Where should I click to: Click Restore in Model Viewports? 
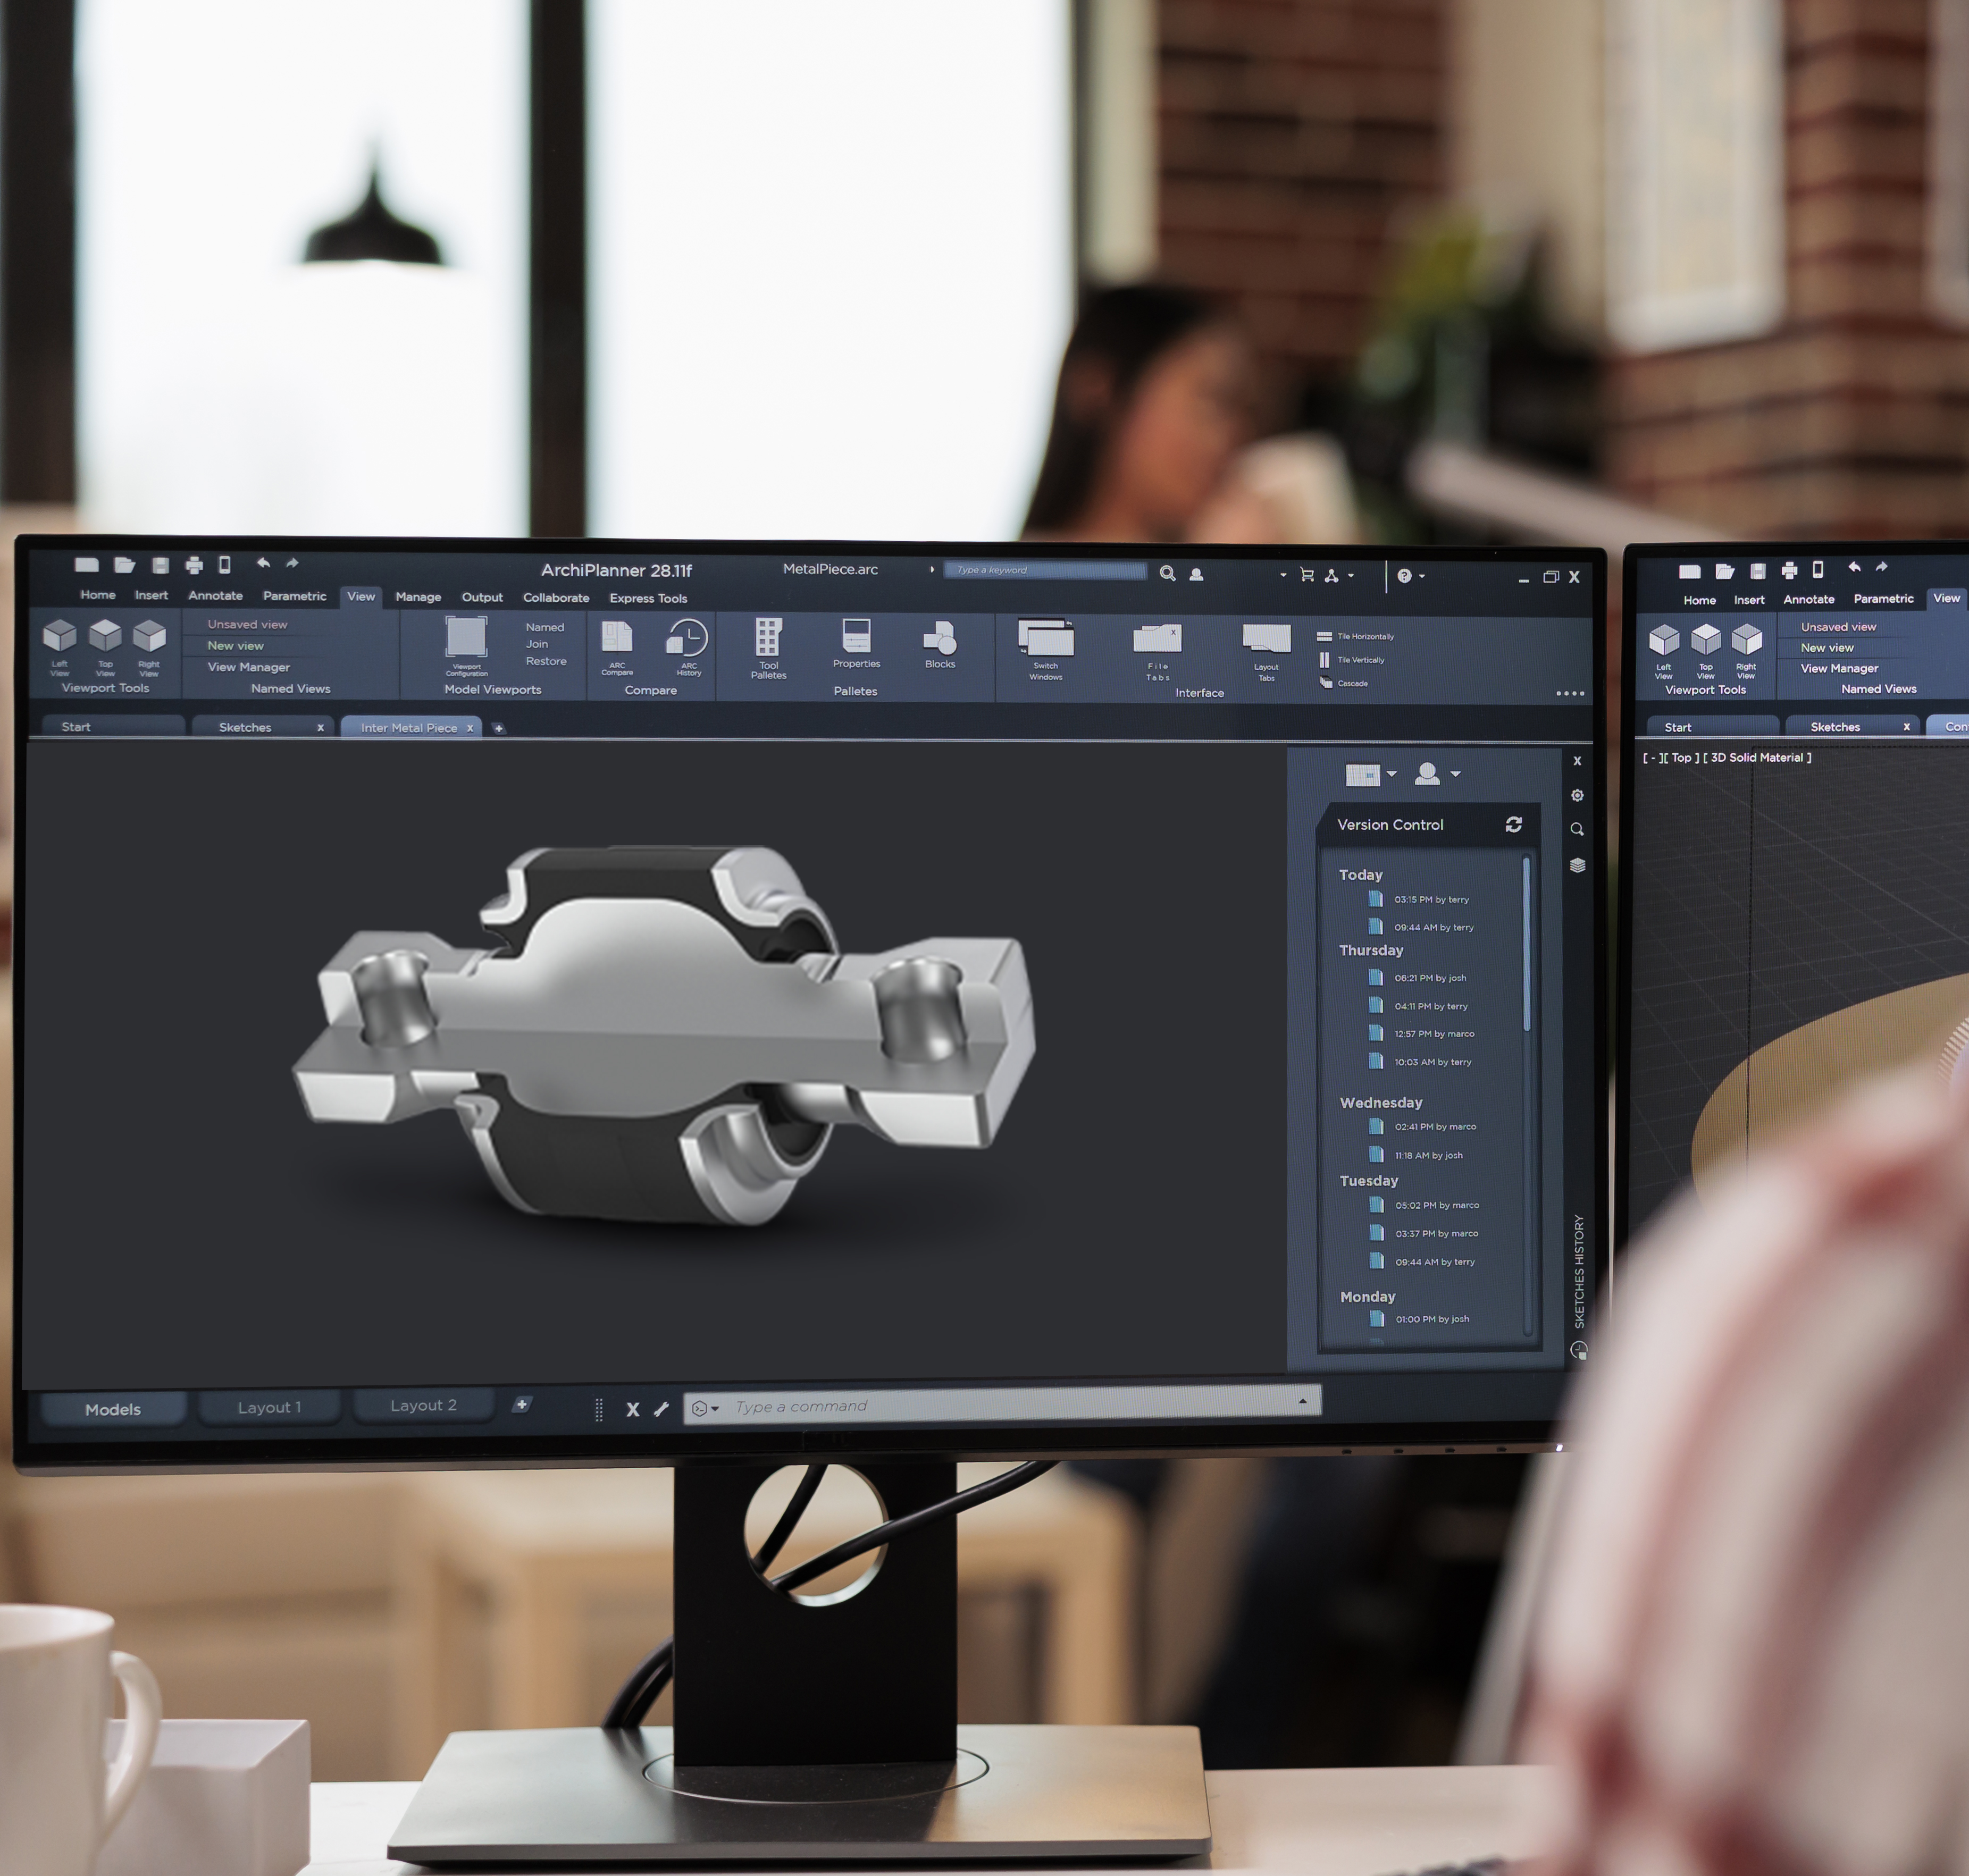pos(546,661)
